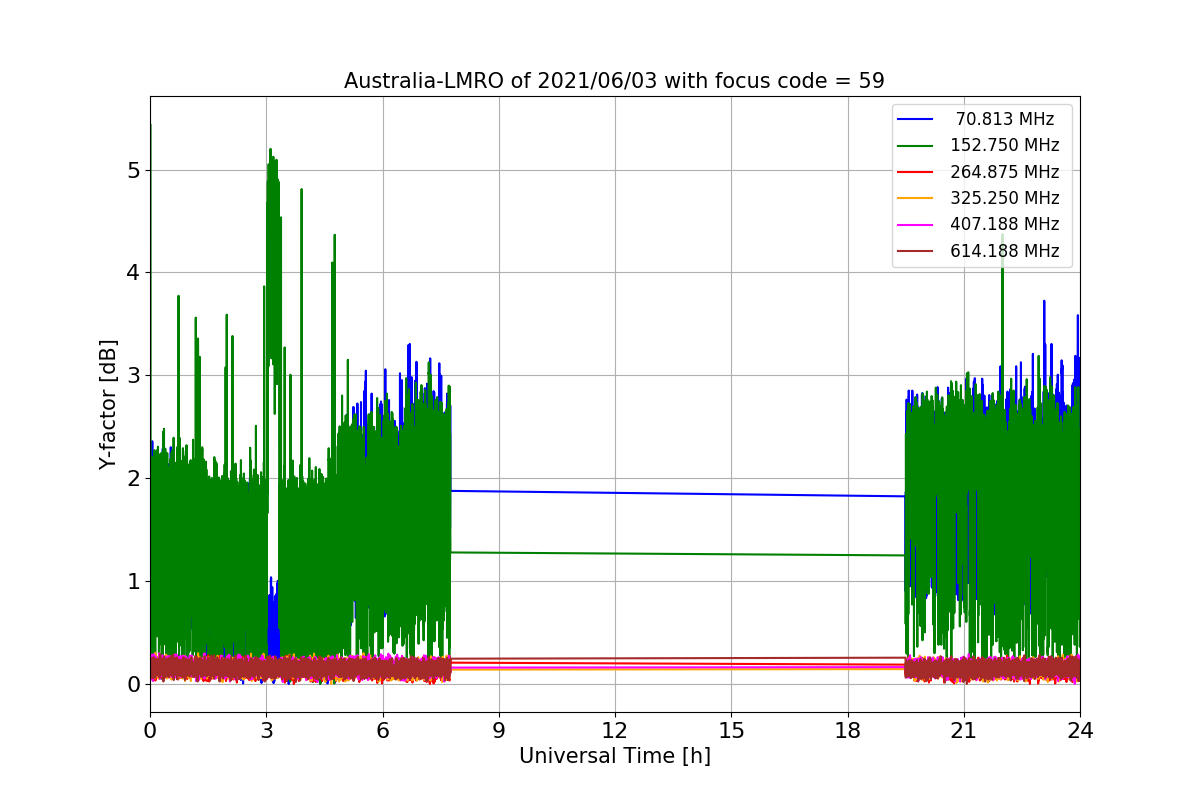Click x-axis tick label 18

pyautogui.click(x=847, y=730)
